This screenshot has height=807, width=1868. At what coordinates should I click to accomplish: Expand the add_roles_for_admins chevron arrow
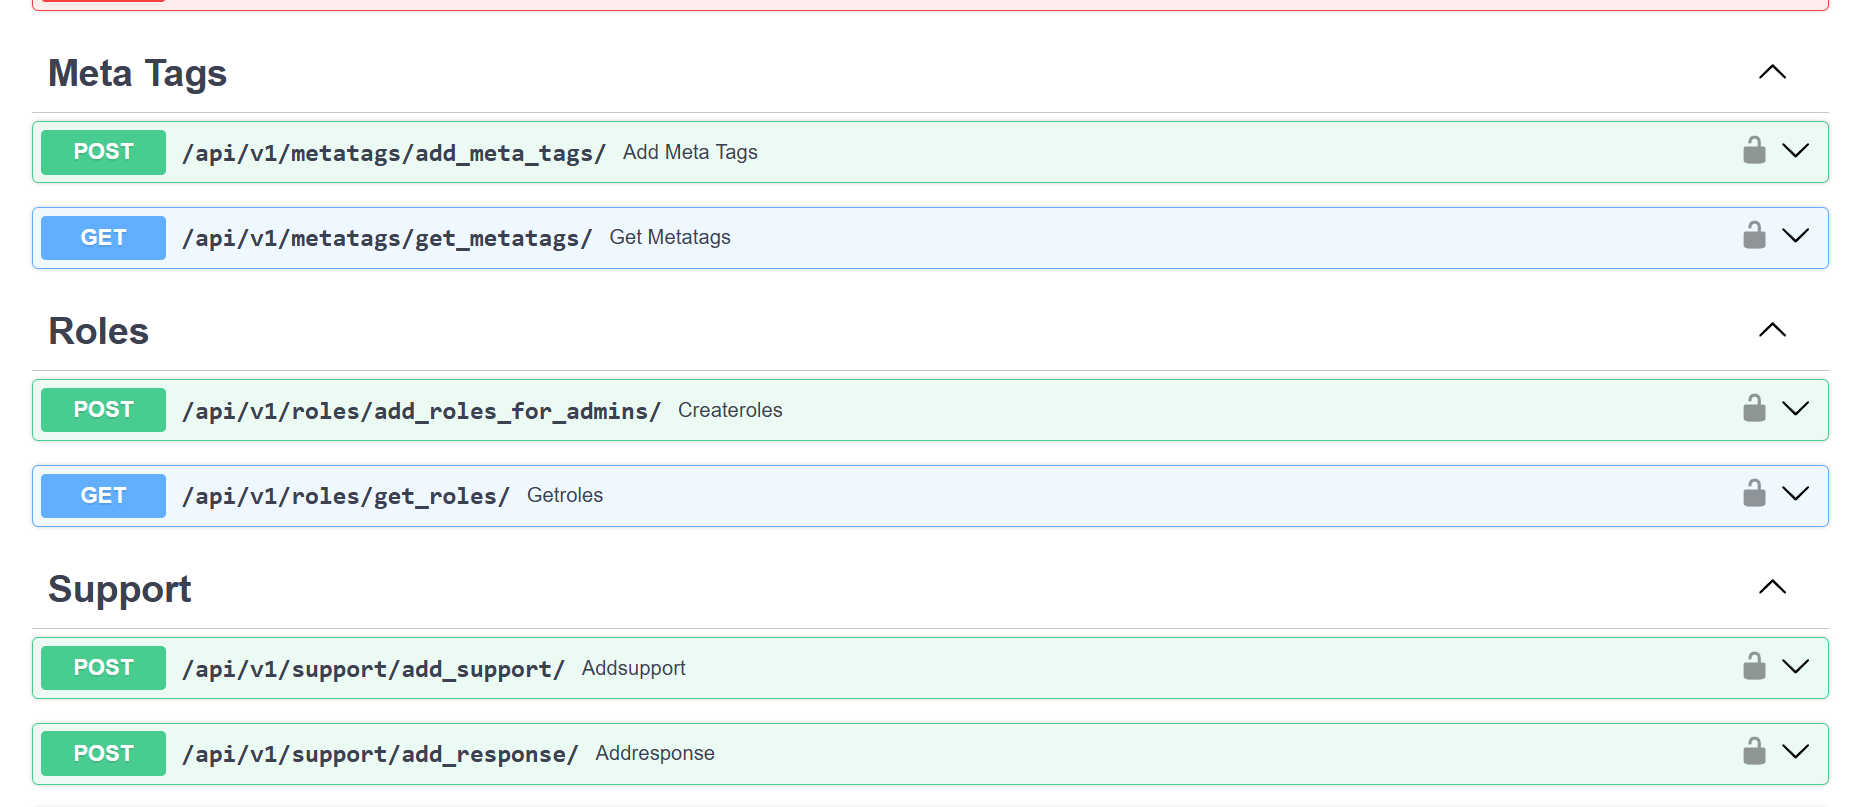click(x=1795, y=409)
